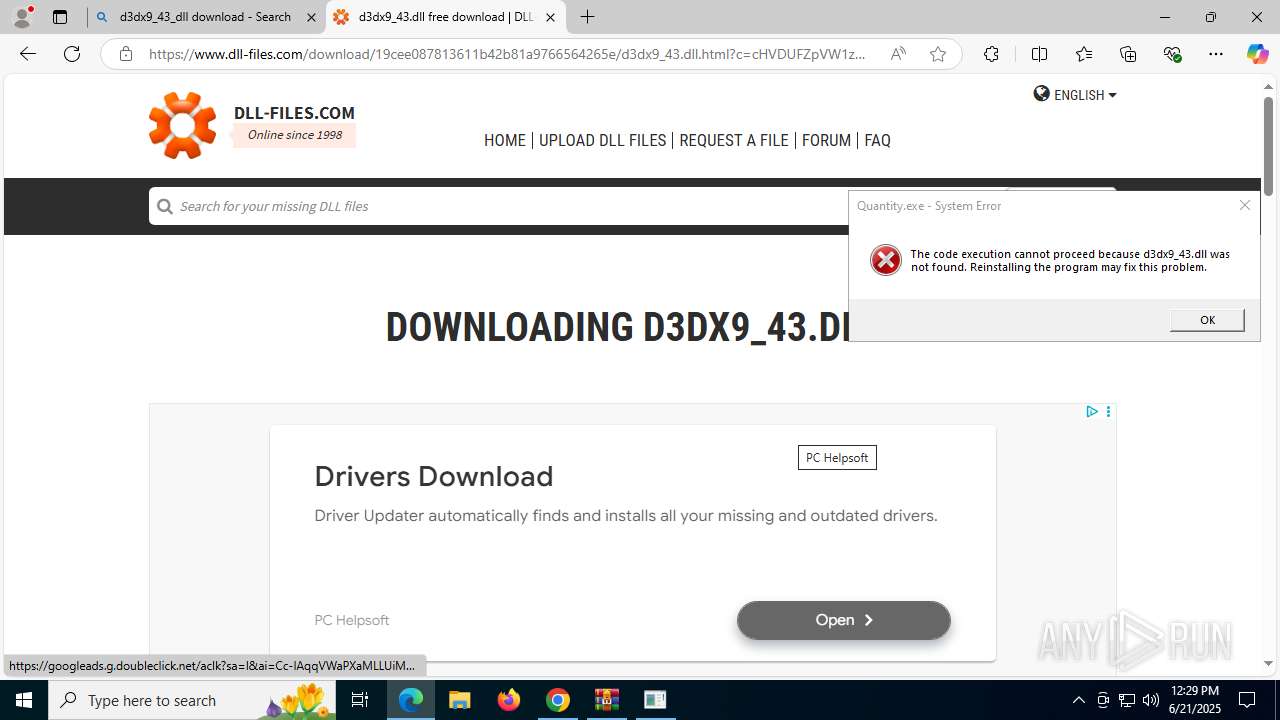Screen dimensions: 1280x720
Task: Open a new tab with plus button
Action: [x=588, y=17]
